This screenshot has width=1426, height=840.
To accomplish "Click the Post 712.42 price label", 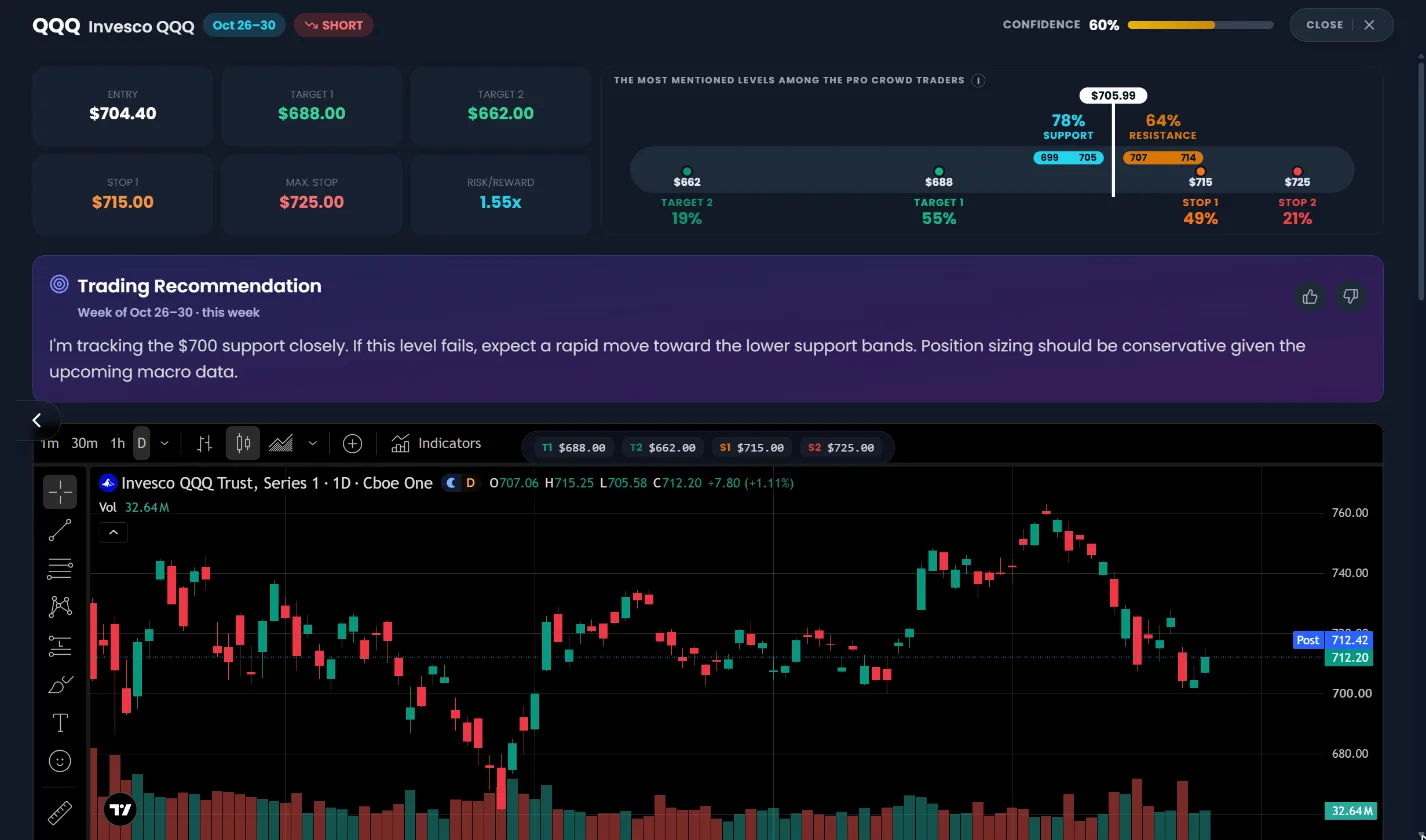I will (x=1334, y=640).
